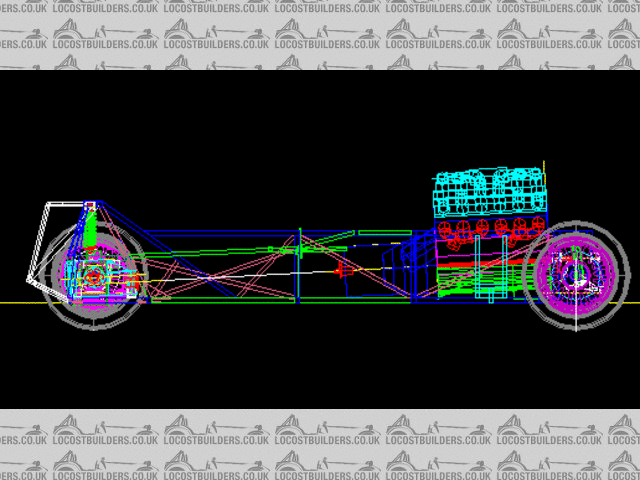Click empty black canvas above the chassis
This screenshot has height=480, width=640.
tap(250, 130)
